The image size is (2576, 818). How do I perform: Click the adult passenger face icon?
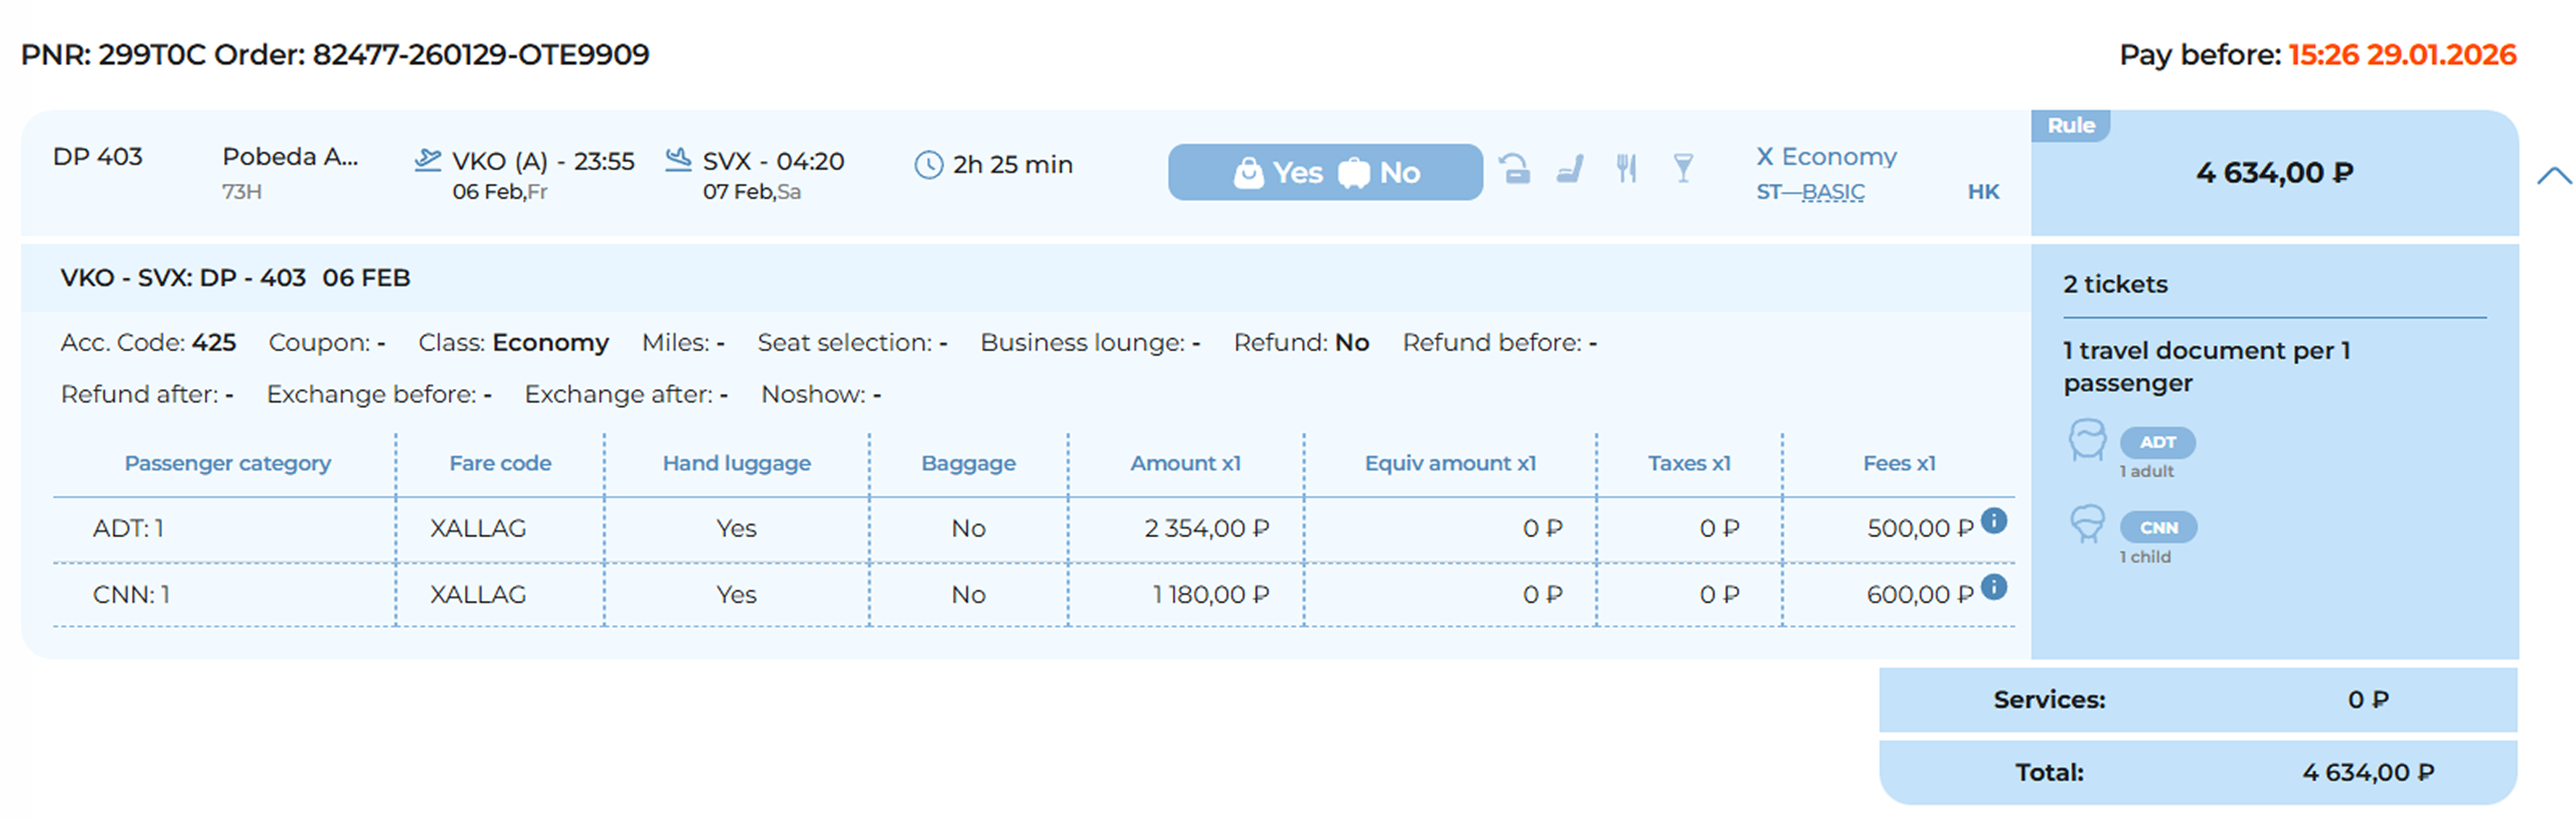[x=2087, y=440]
